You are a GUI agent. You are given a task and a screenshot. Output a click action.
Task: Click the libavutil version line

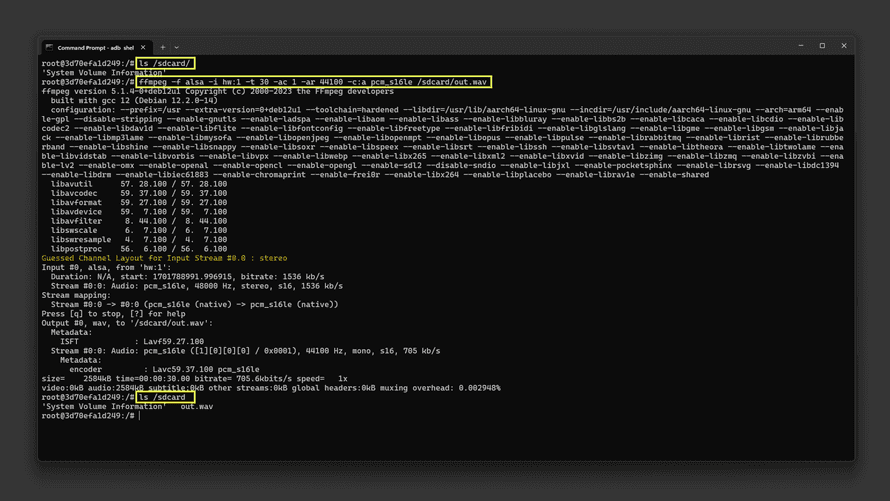(139, 184)
